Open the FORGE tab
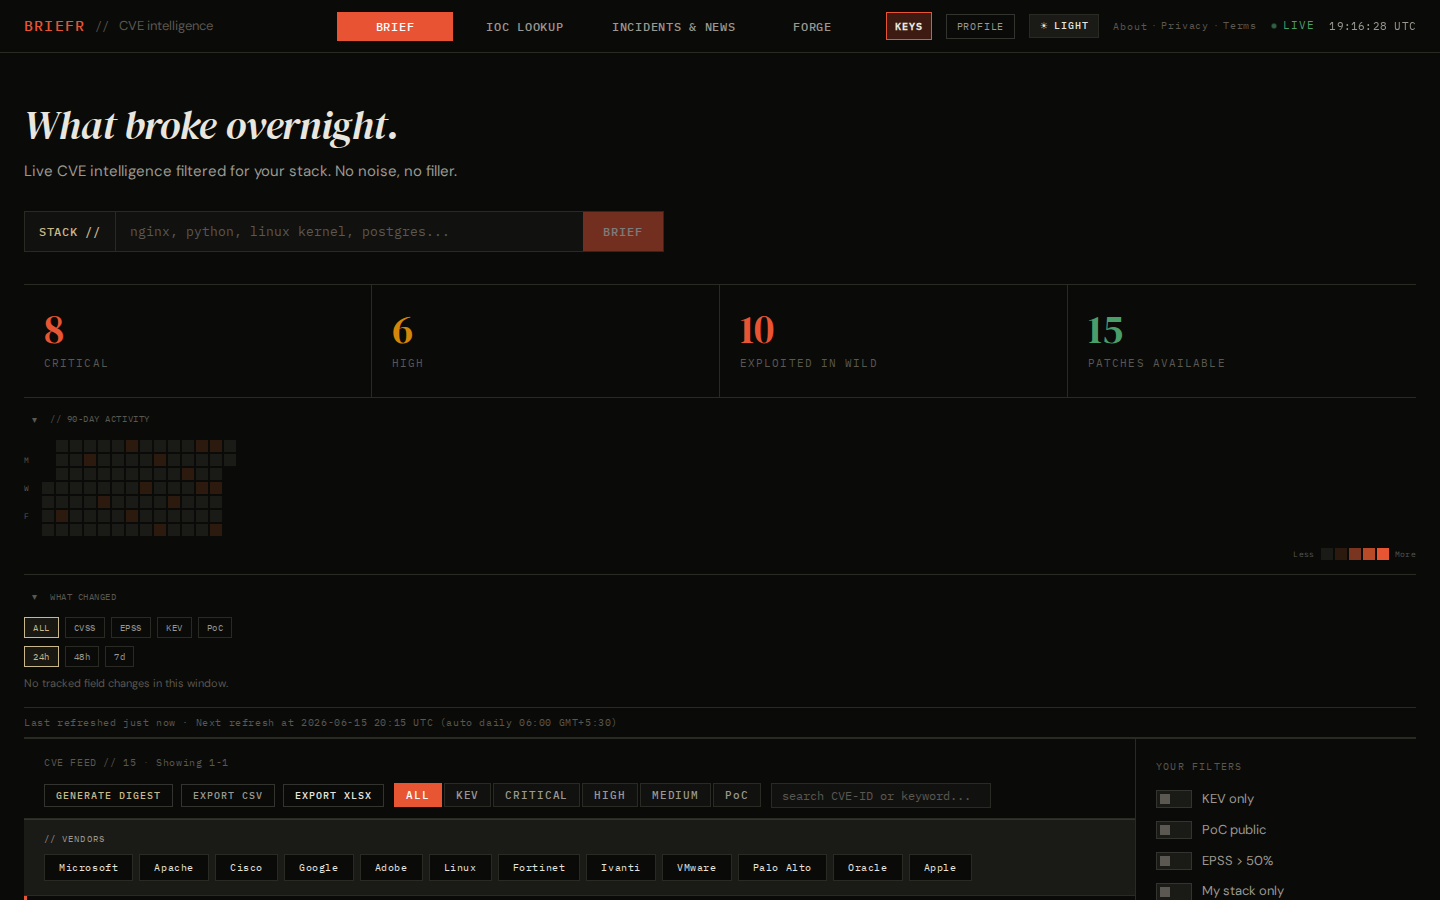 coord(812,27)
